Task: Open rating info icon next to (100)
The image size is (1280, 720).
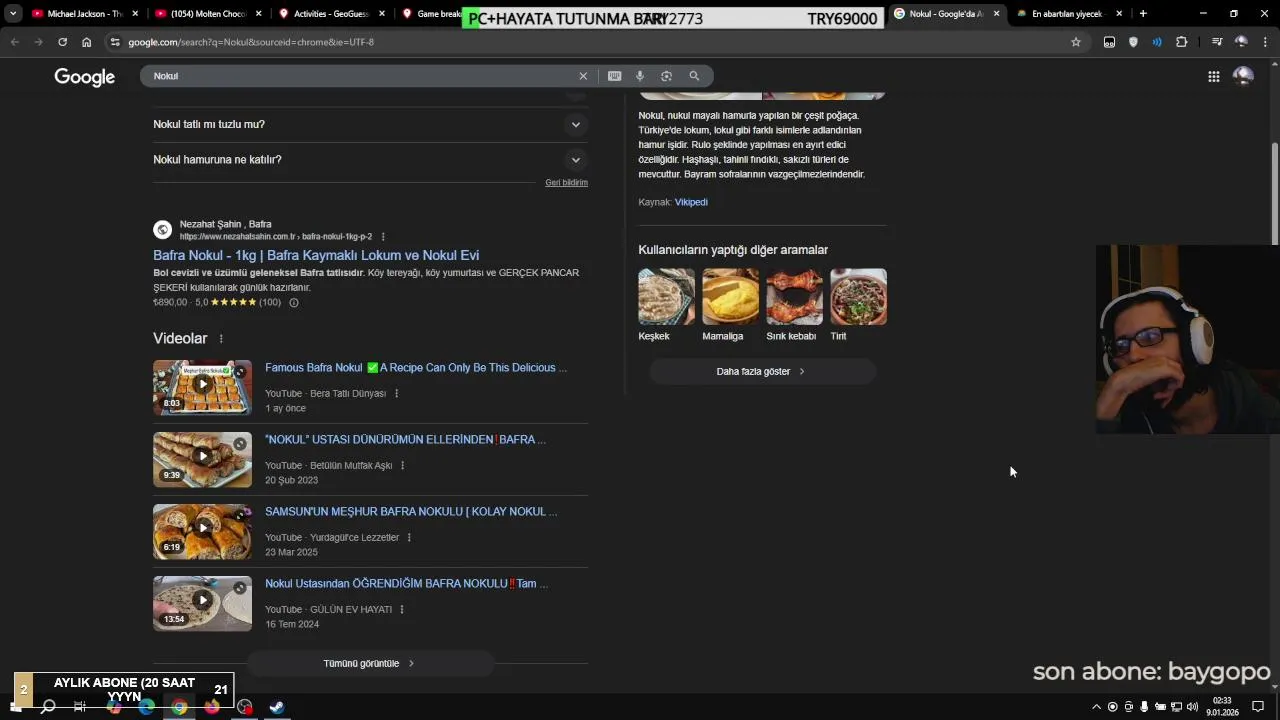Action: point(293,302)
